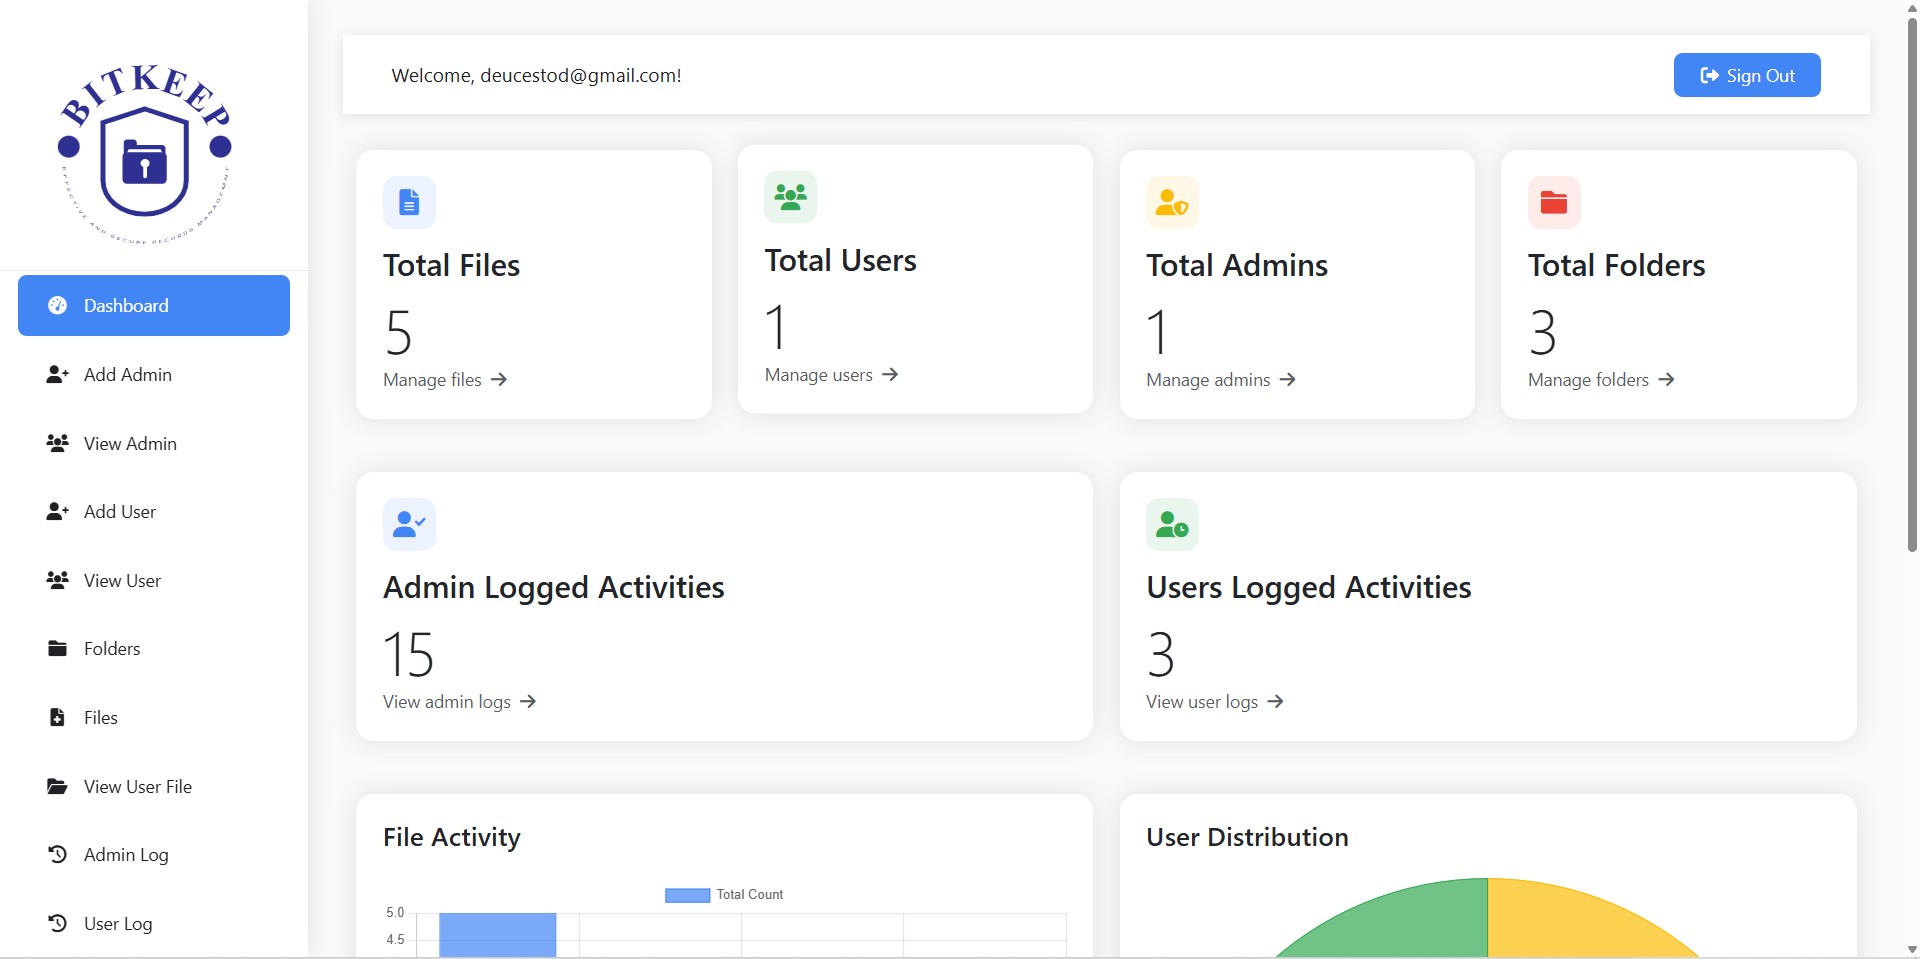
Task: Click the blue document icon on Total Files card
Action: click(409, 203)
